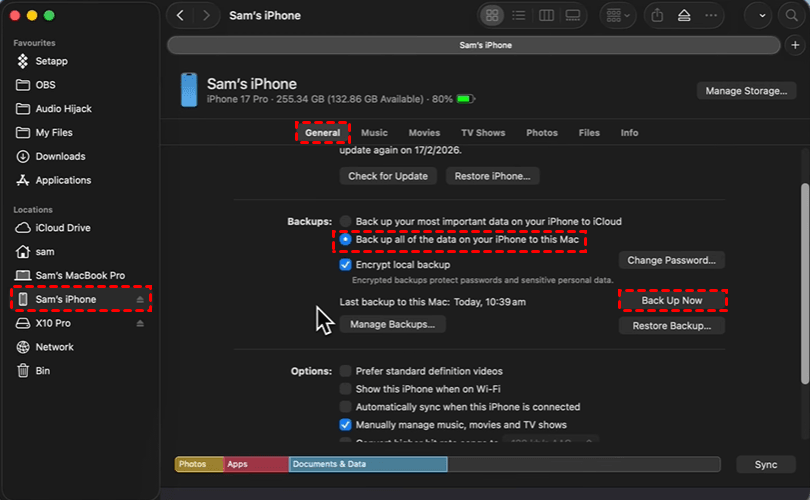Switch Finder to icon grid view

pyautogui.click(x=492, y=15)
